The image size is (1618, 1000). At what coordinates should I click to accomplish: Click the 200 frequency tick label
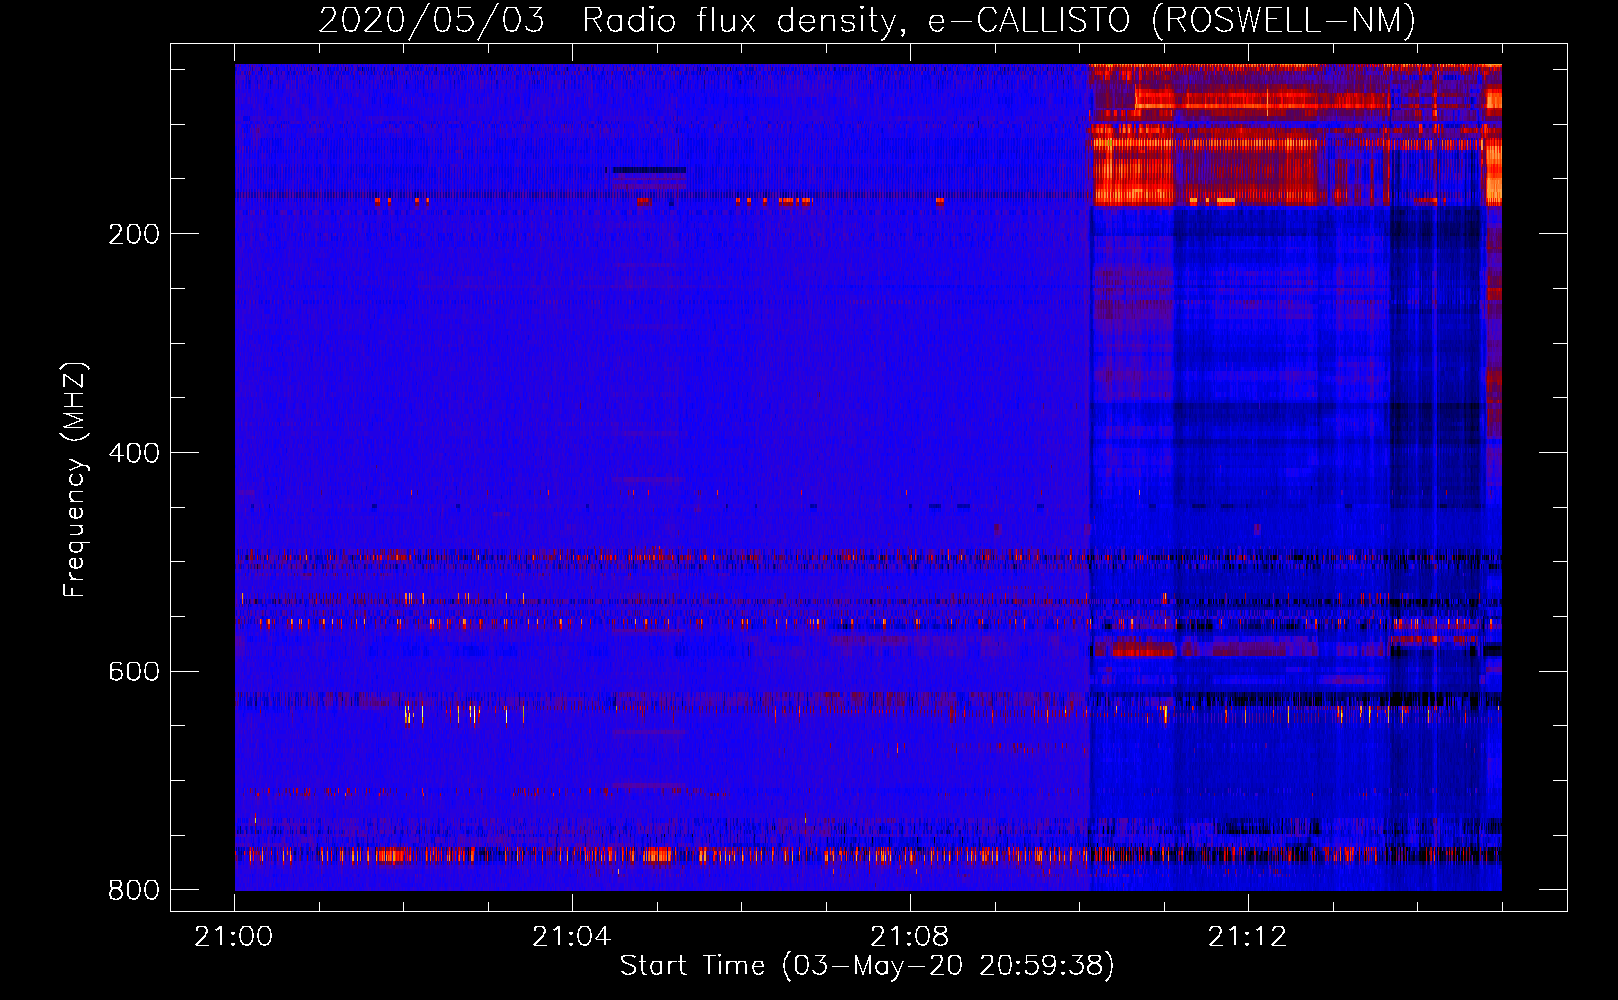coord(134,234)
